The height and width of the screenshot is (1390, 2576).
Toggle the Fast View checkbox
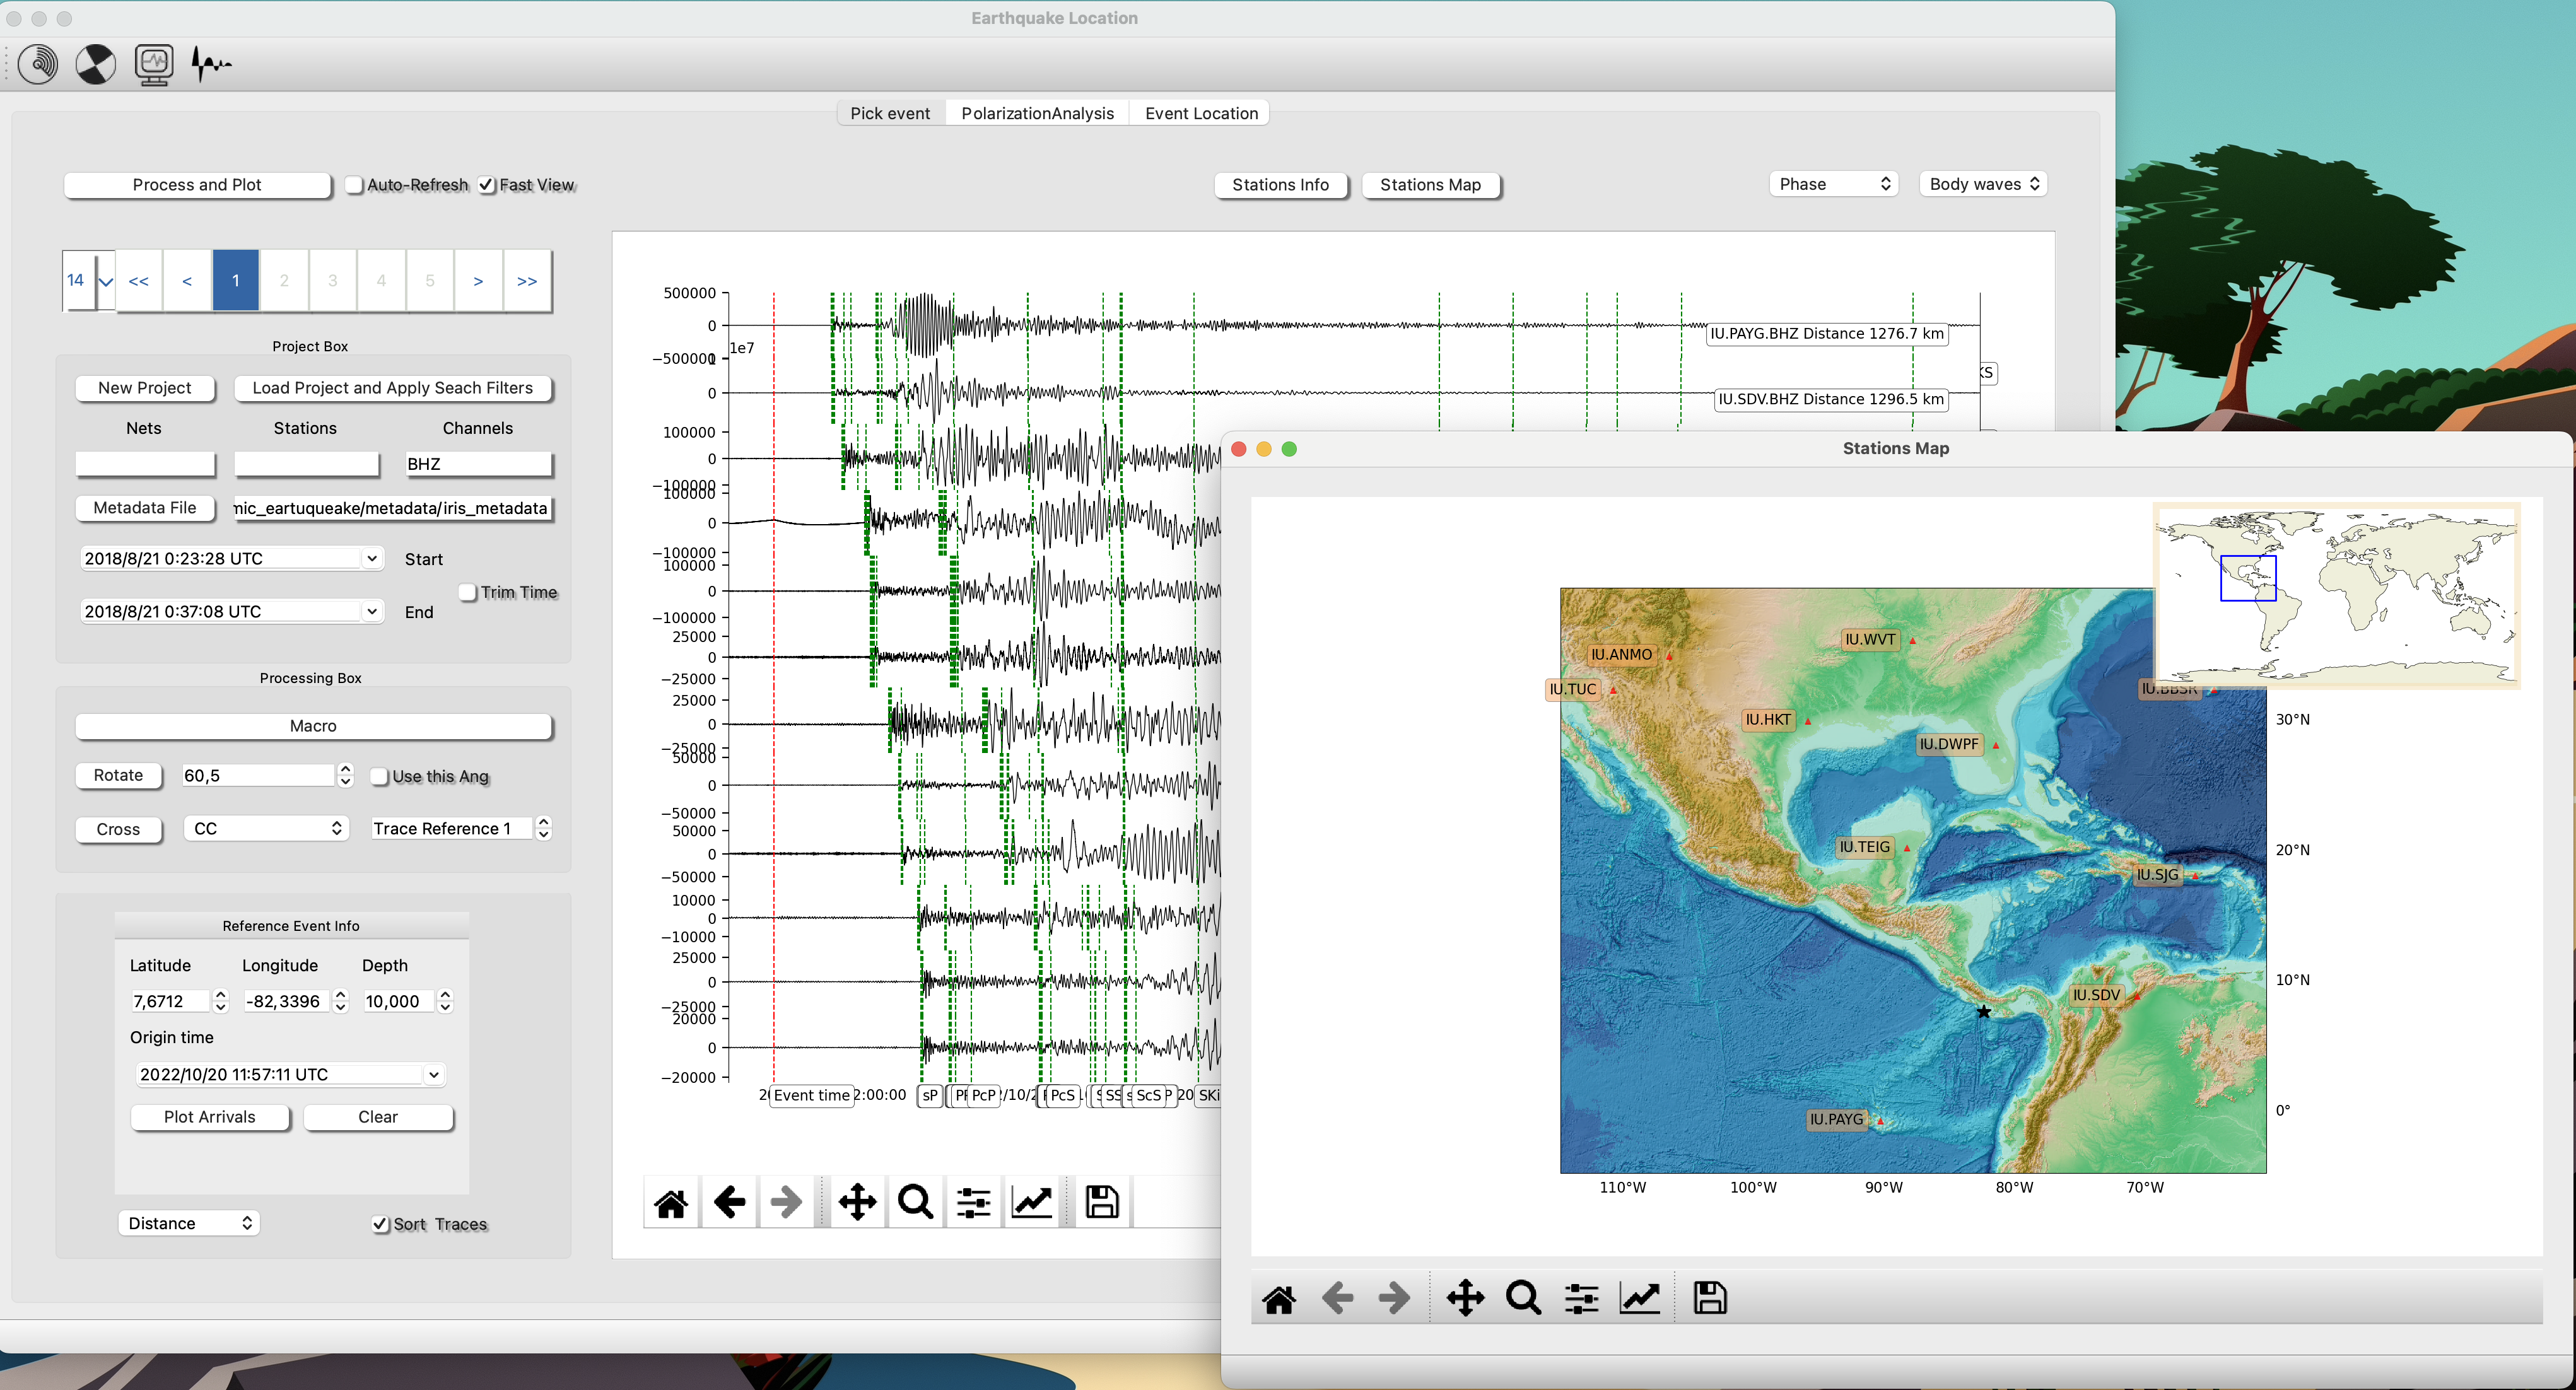[x=486, y=185]
